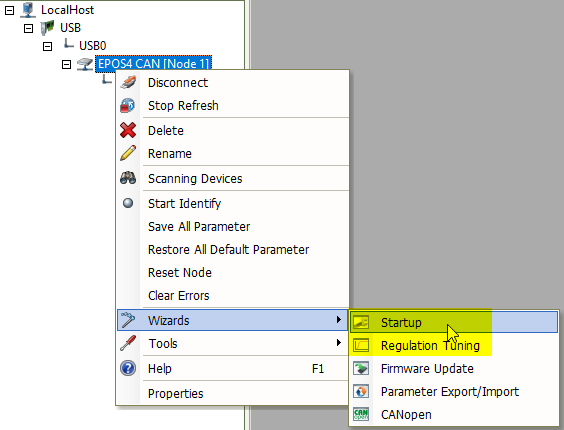Click the pencil Rename icon

click(128, 153)
